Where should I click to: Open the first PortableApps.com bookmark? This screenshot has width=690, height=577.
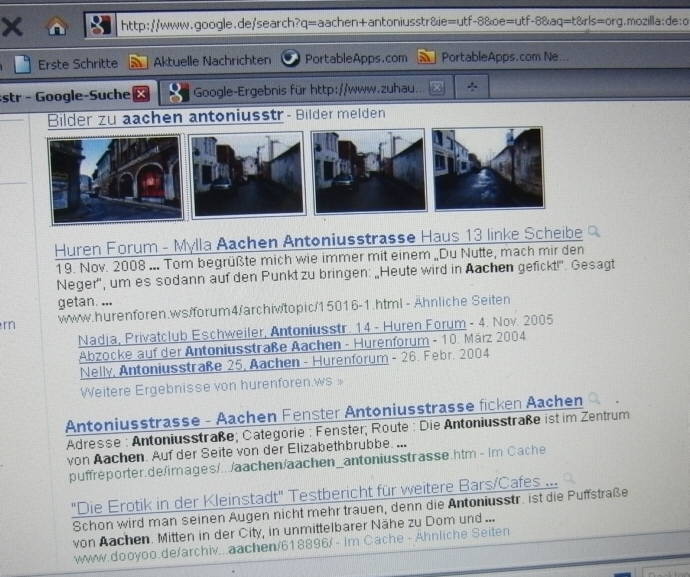[345, 58]
